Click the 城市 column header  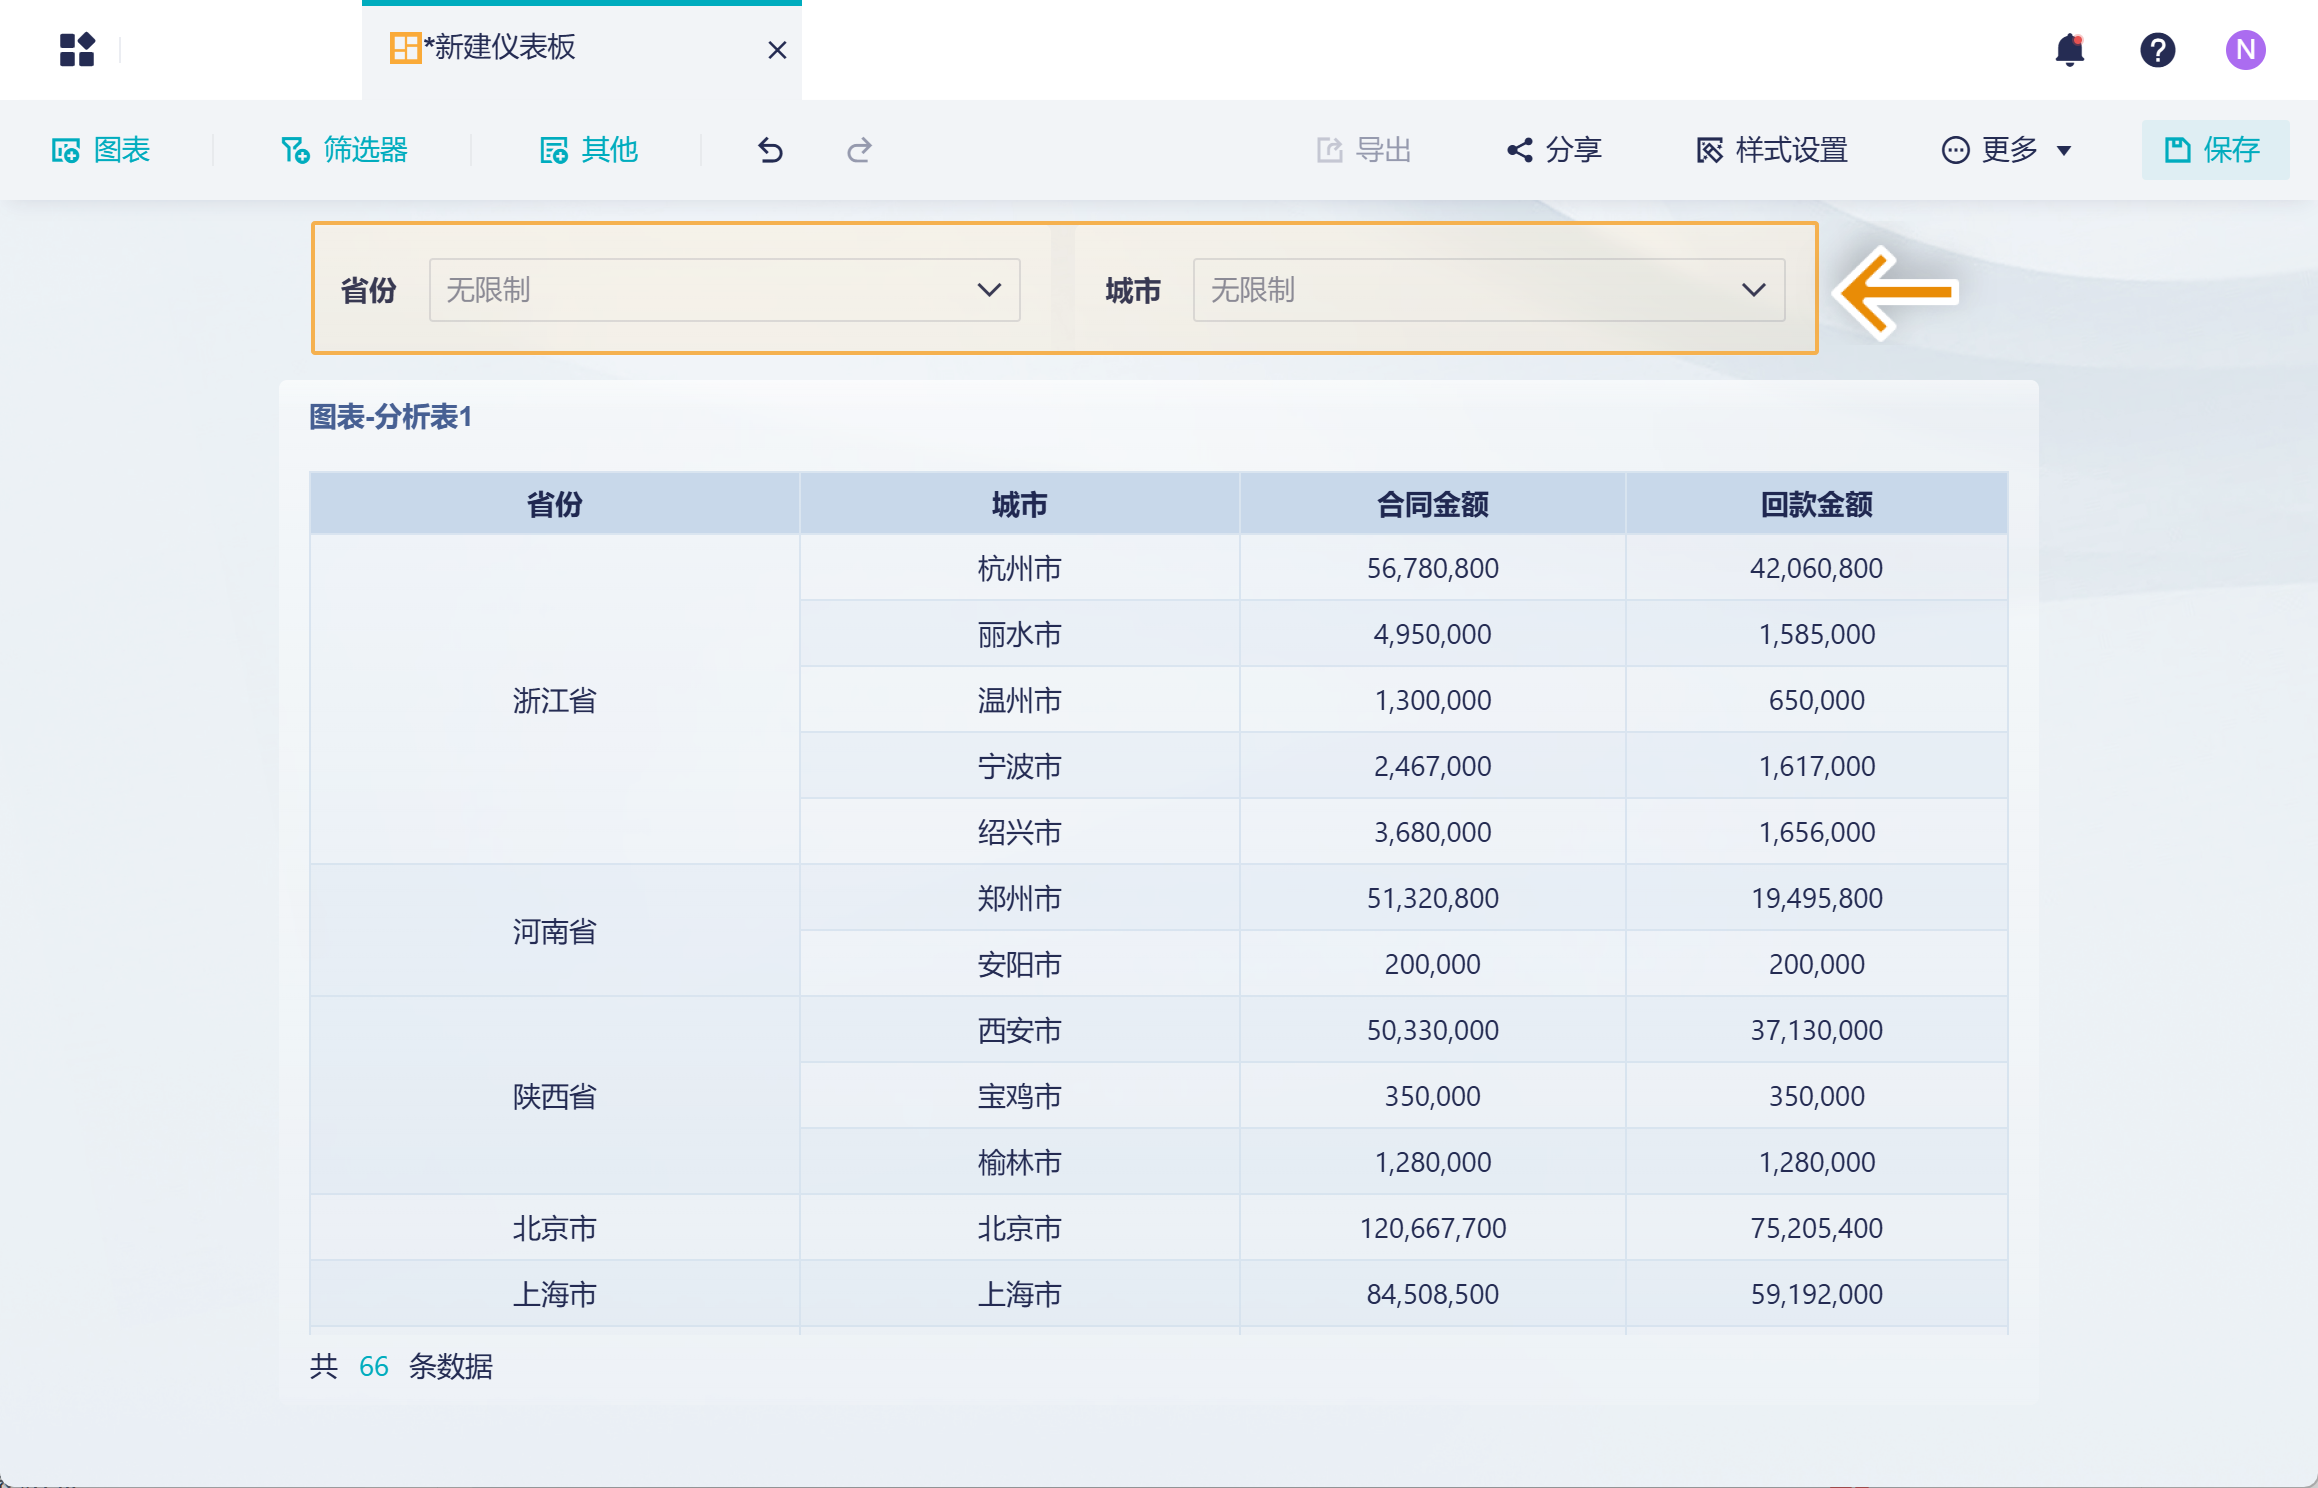click(x=1019, y=504)
